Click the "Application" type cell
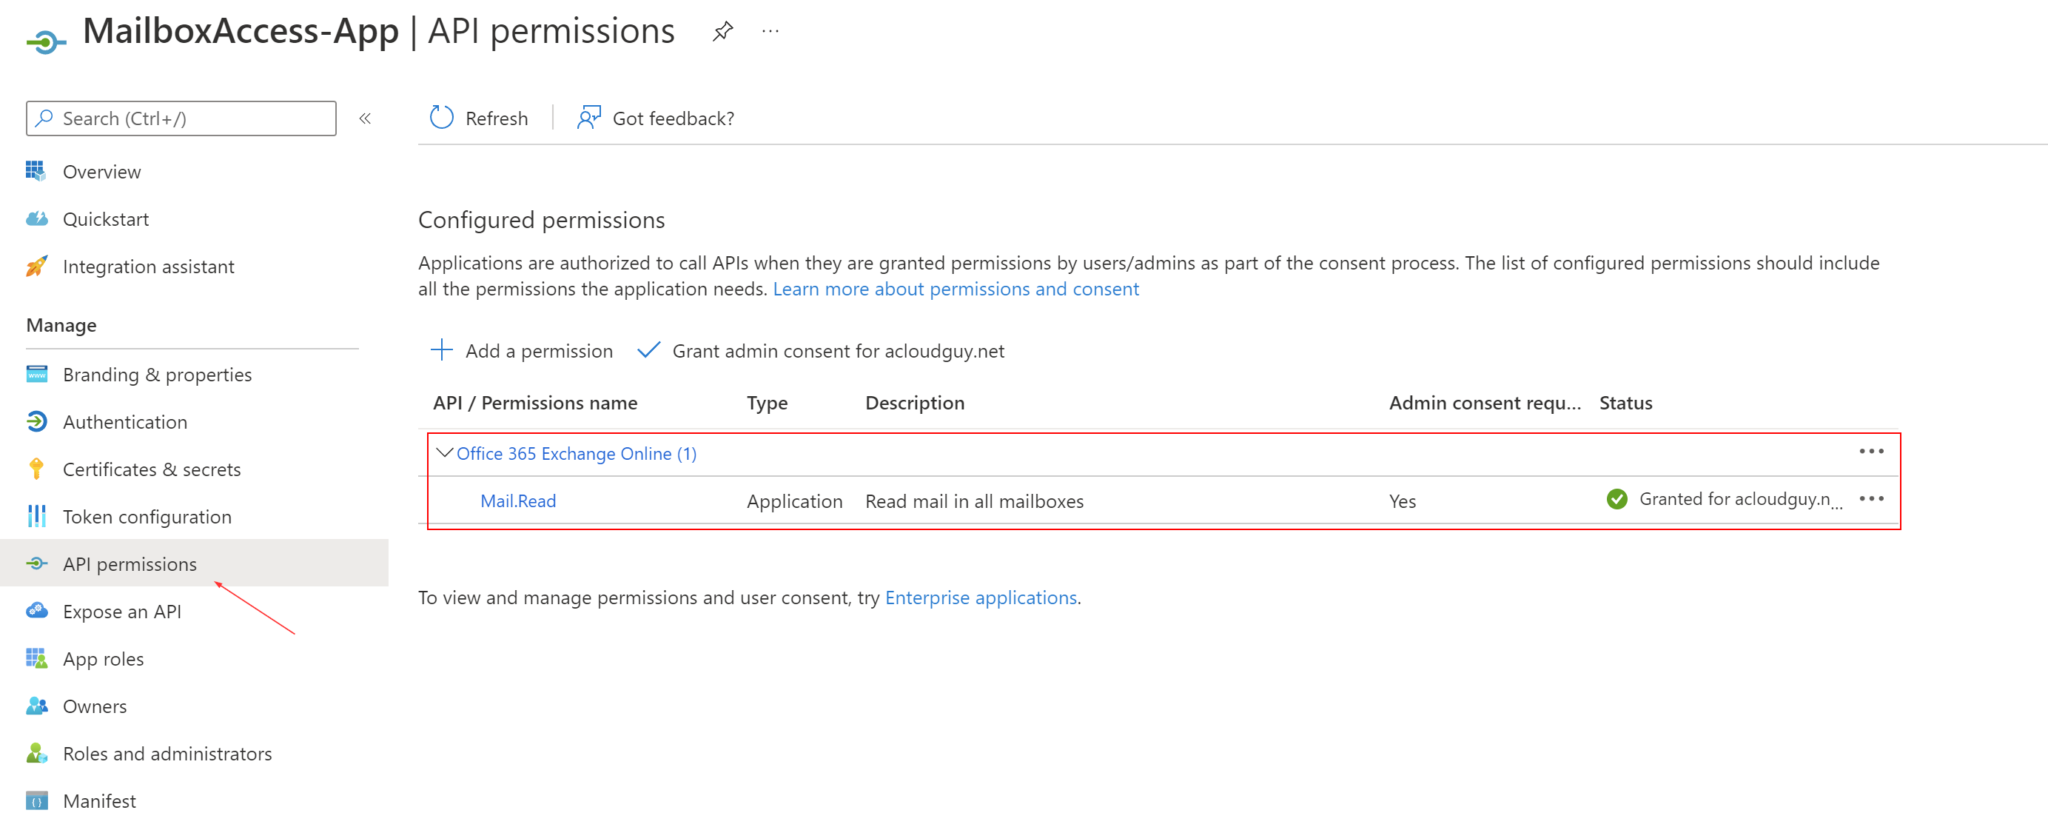2048x830 pixels. coord(795,501)
